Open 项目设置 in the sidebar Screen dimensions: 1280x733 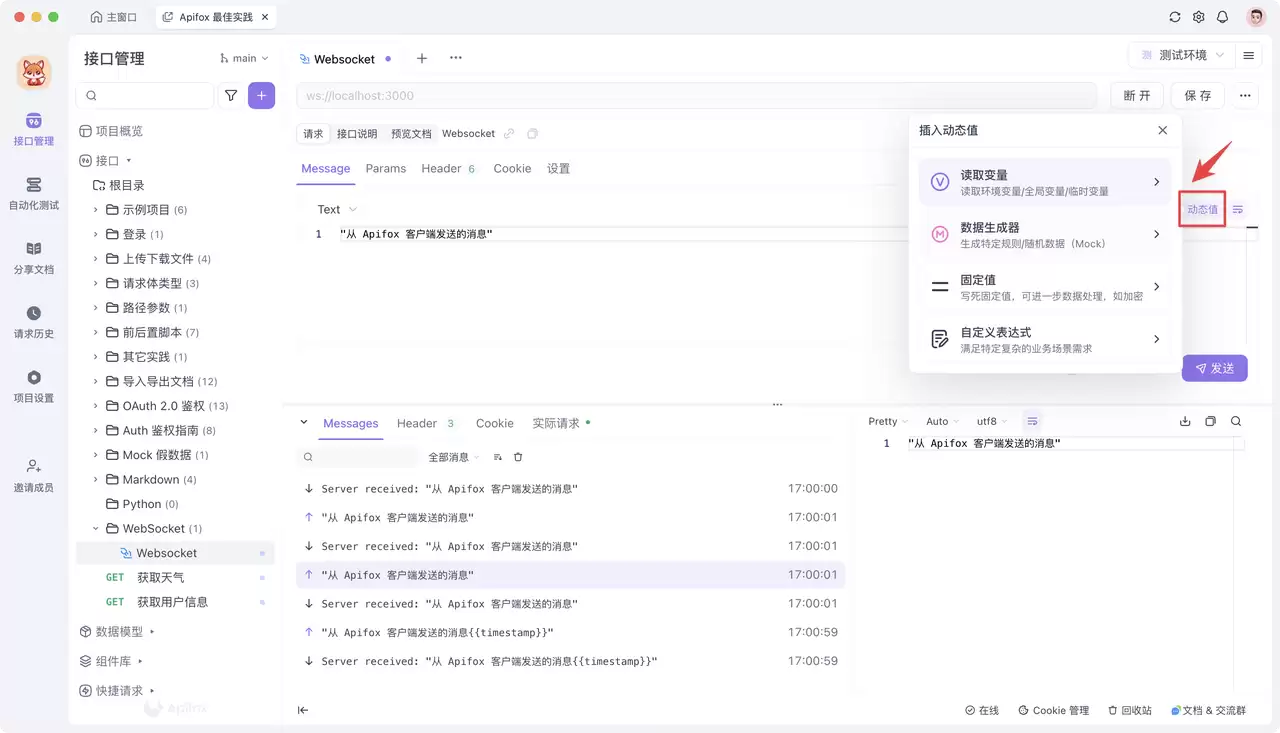[34, 386]
